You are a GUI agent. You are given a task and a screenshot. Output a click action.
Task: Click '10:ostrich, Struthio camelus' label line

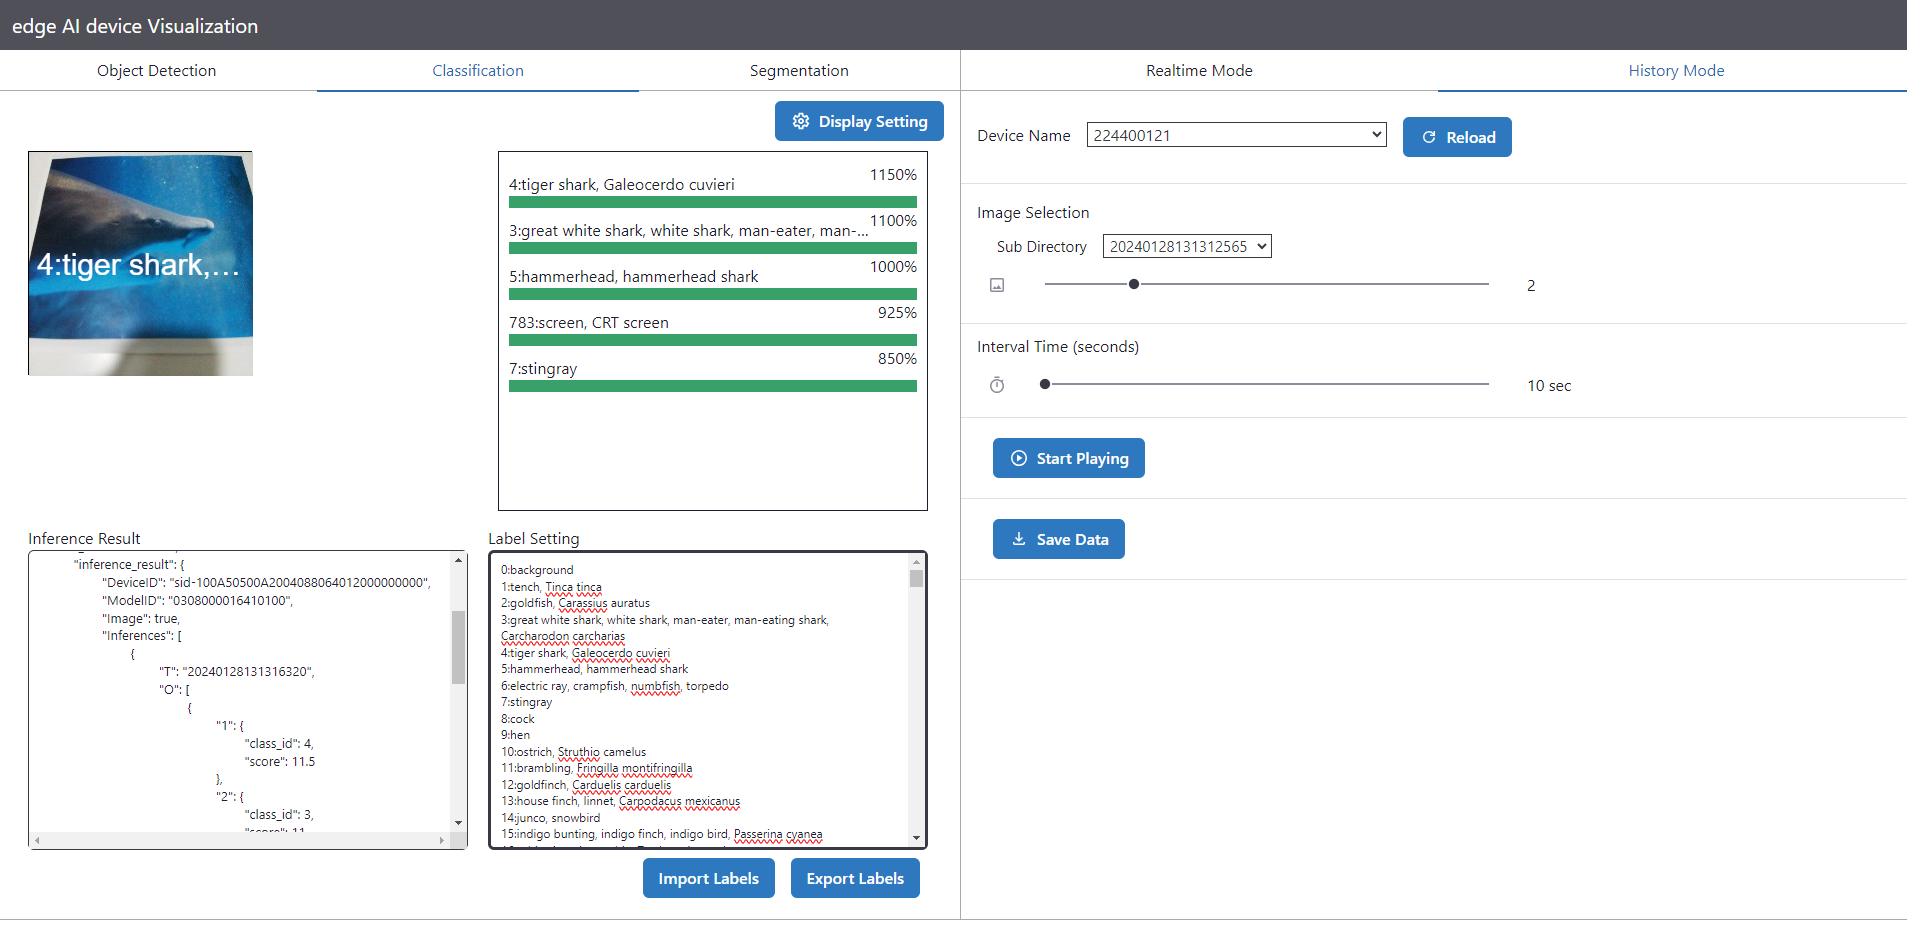click(573, 752)
